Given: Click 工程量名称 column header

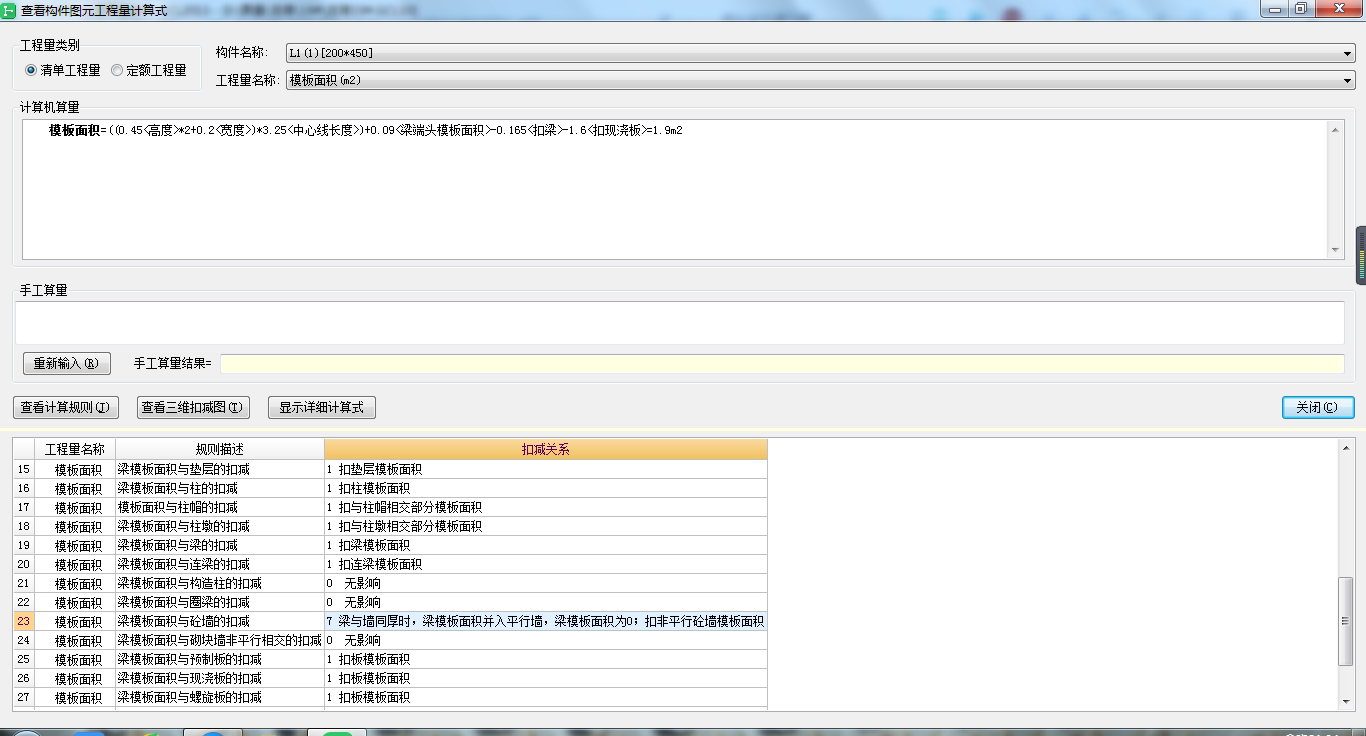Looking at the screenshot, I should pyautogui.click(x=75, y=450).
